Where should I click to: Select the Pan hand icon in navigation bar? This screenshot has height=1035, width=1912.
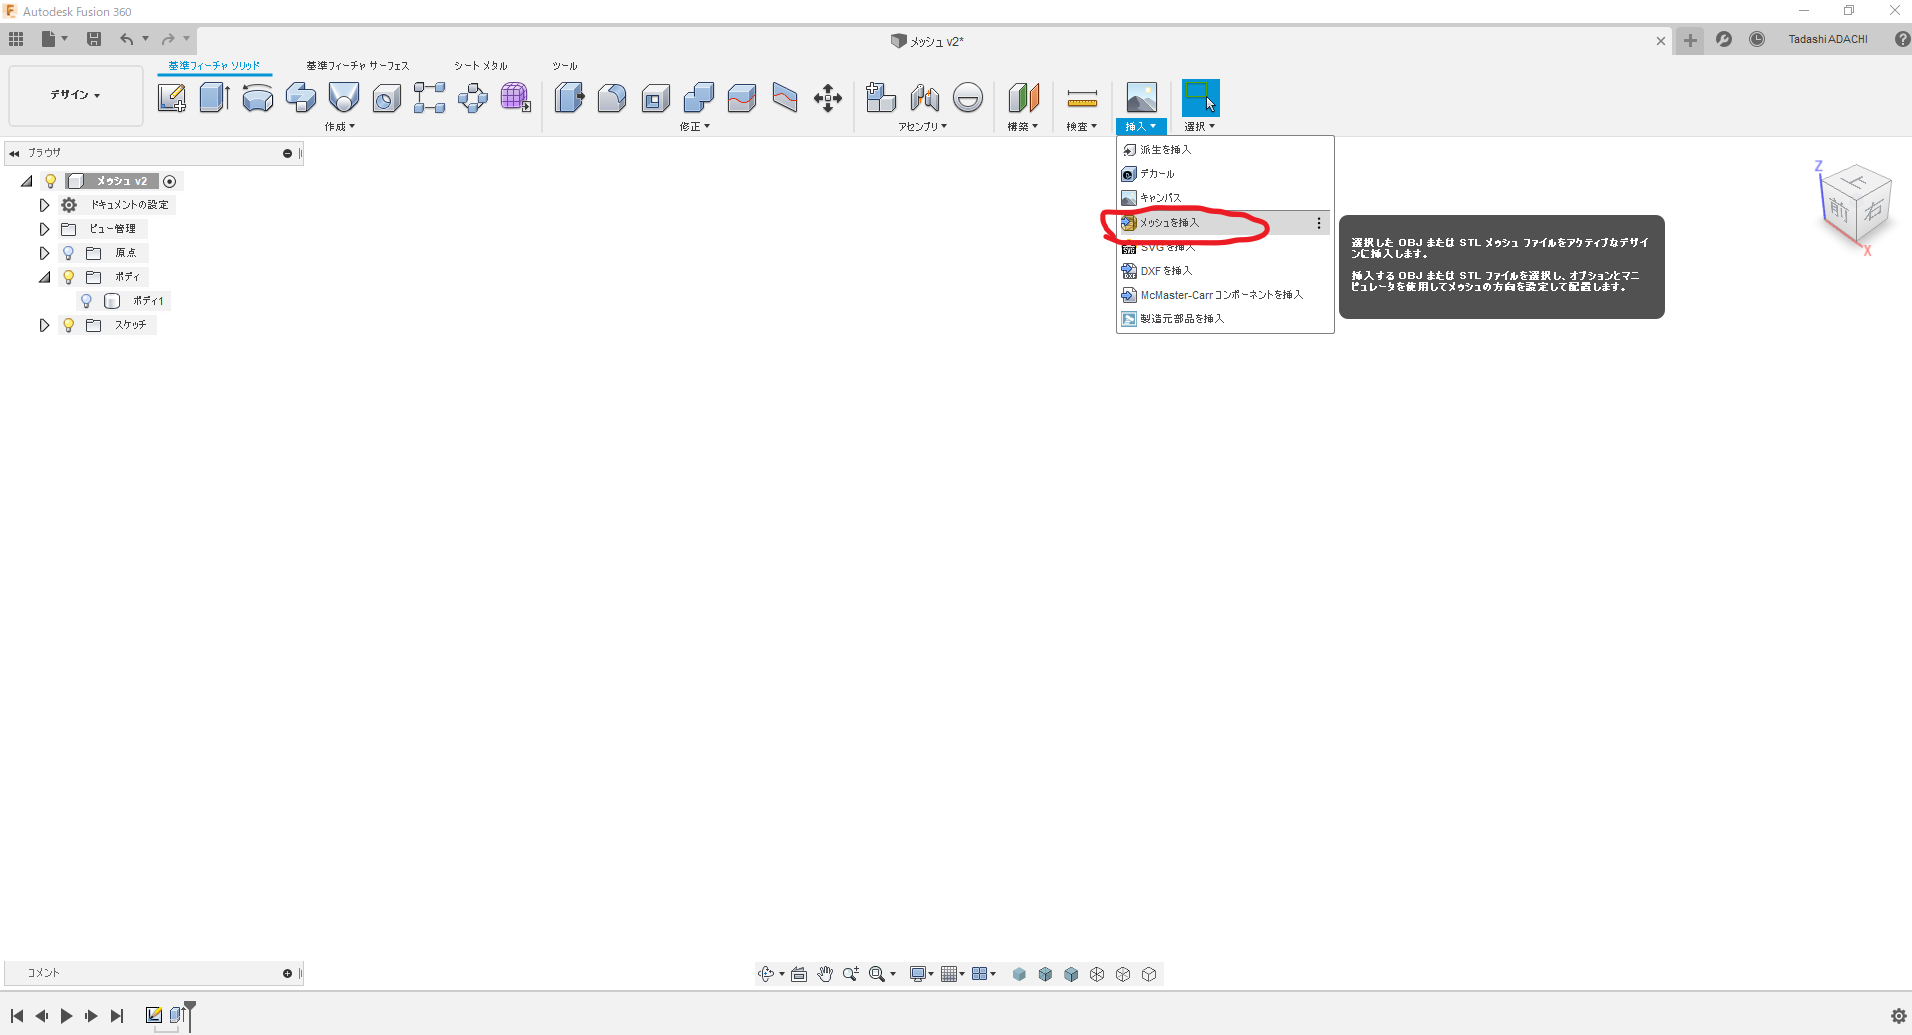coord(825,974)
